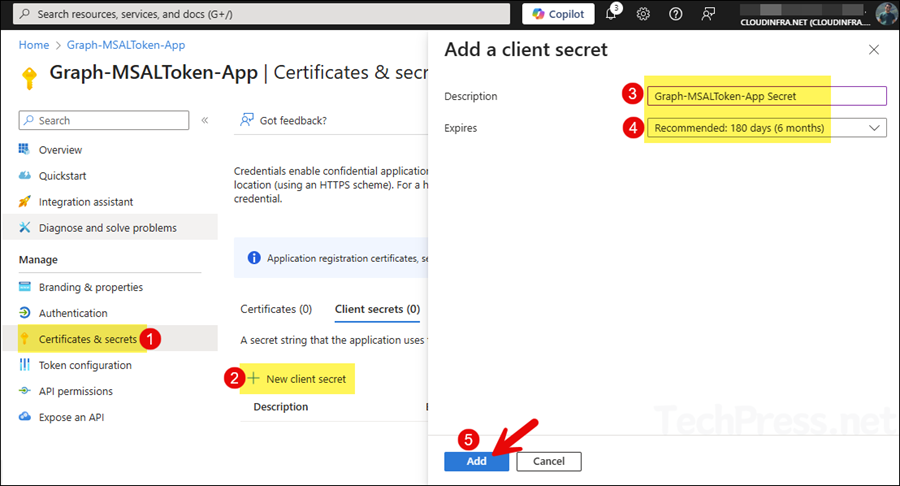Open the notifications bell icon
The width and height of the screenshot is (900, 486).
(612, 14)
